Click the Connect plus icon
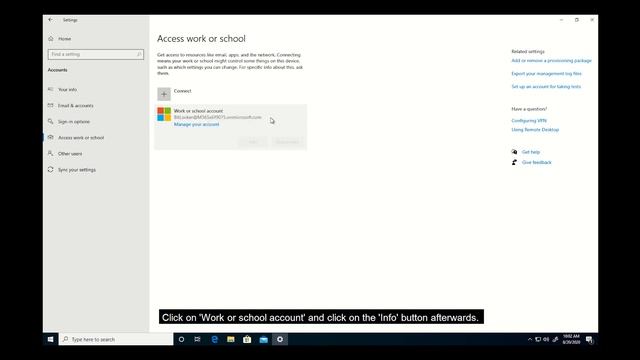 pyautogui.click(x=164, y=94)
